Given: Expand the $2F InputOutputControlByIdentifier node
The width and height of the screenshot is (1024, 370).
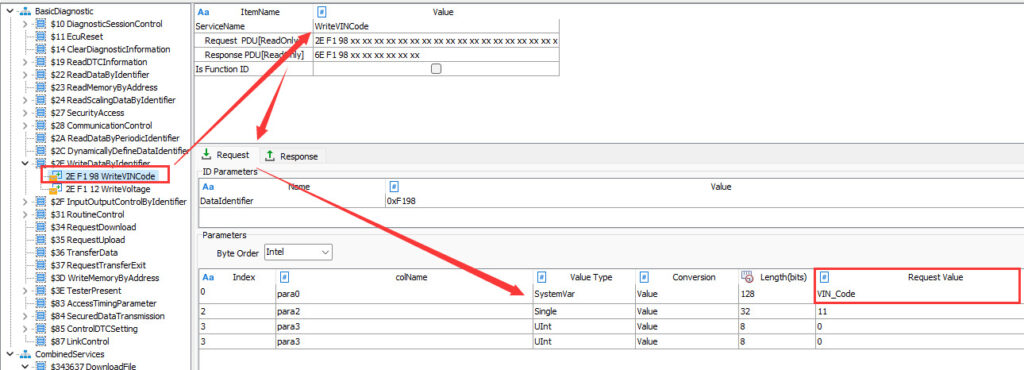Looking at the screenshot, I should pyautogui.click(x=25, y=202).
